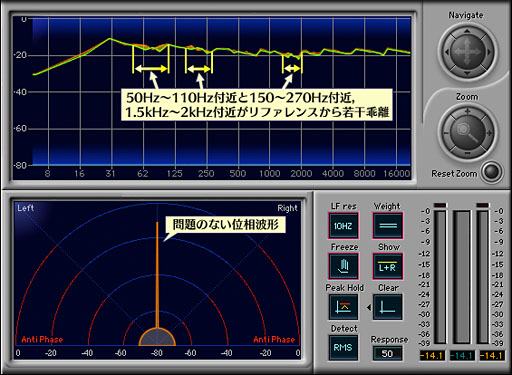Click the Response value field showing 50
Screen dimensions: 512x375
pos(387,353)
